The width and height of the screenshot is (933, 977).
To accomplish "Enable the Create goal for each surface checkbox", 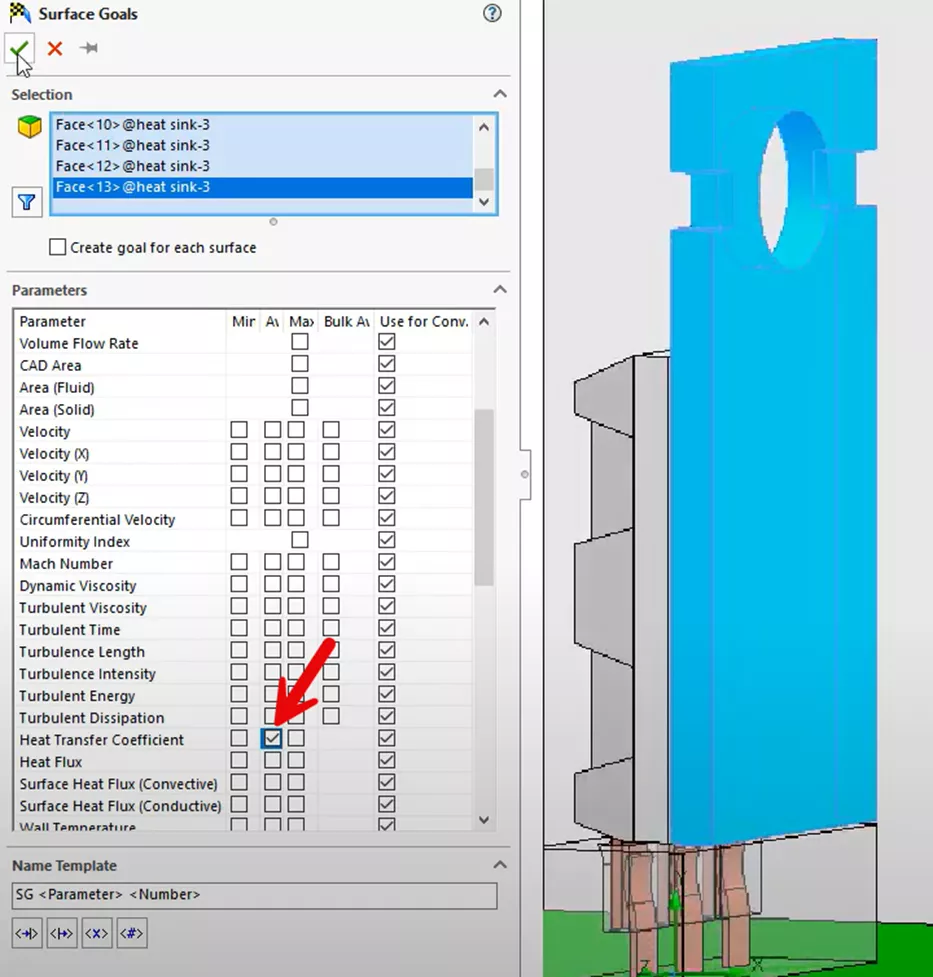I will 57,247.
